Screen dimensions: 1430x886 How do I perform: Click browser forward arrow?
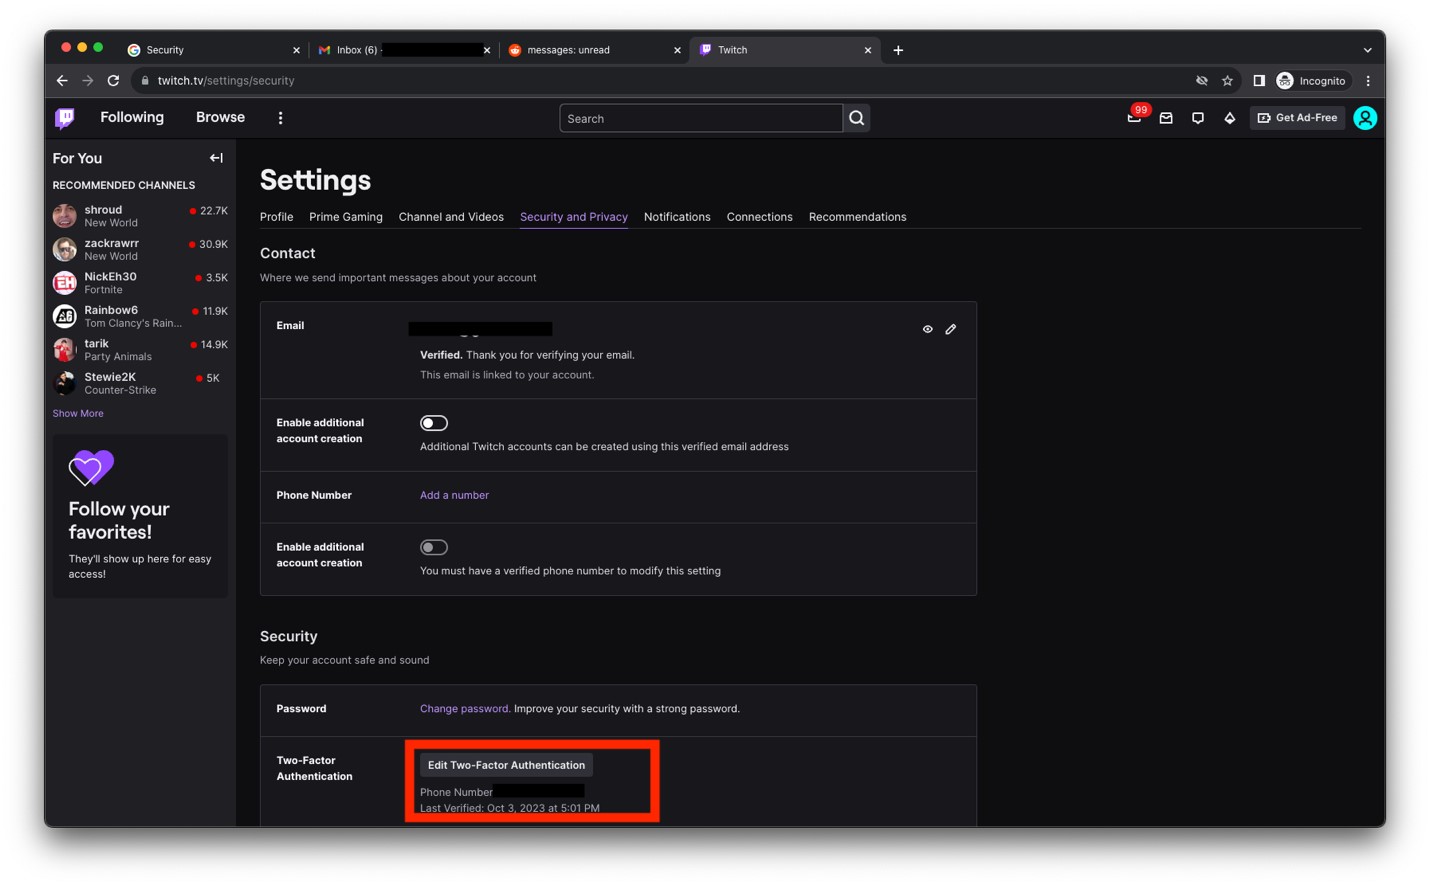(x=88, y=80)
